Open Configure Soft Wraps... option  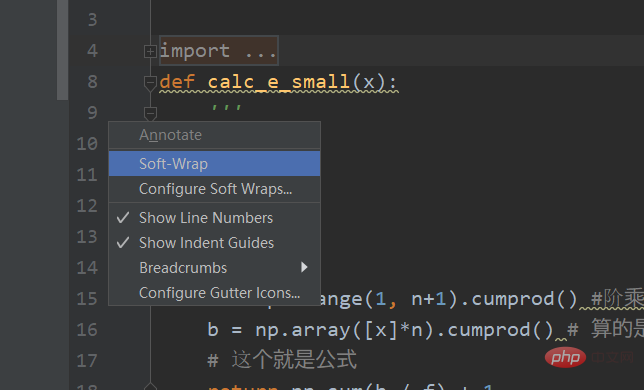[214, 189]
